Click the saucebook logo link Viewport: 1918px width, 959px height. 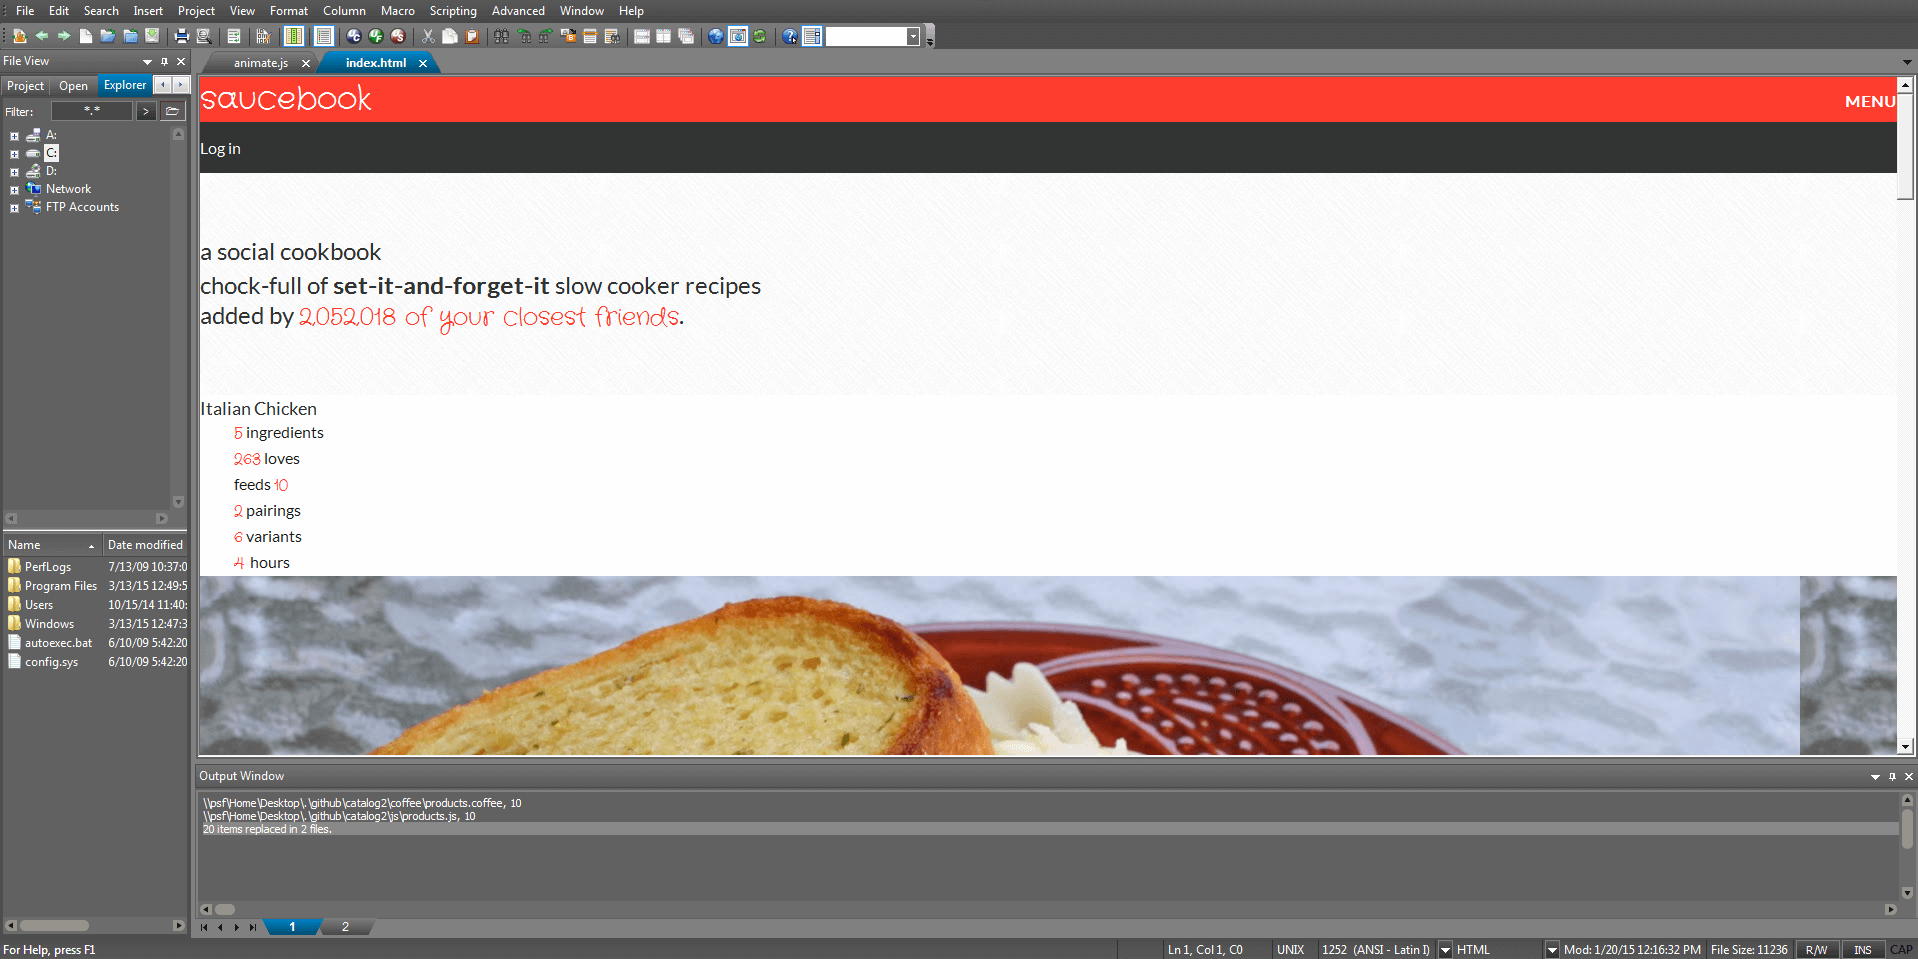(286, 98)
